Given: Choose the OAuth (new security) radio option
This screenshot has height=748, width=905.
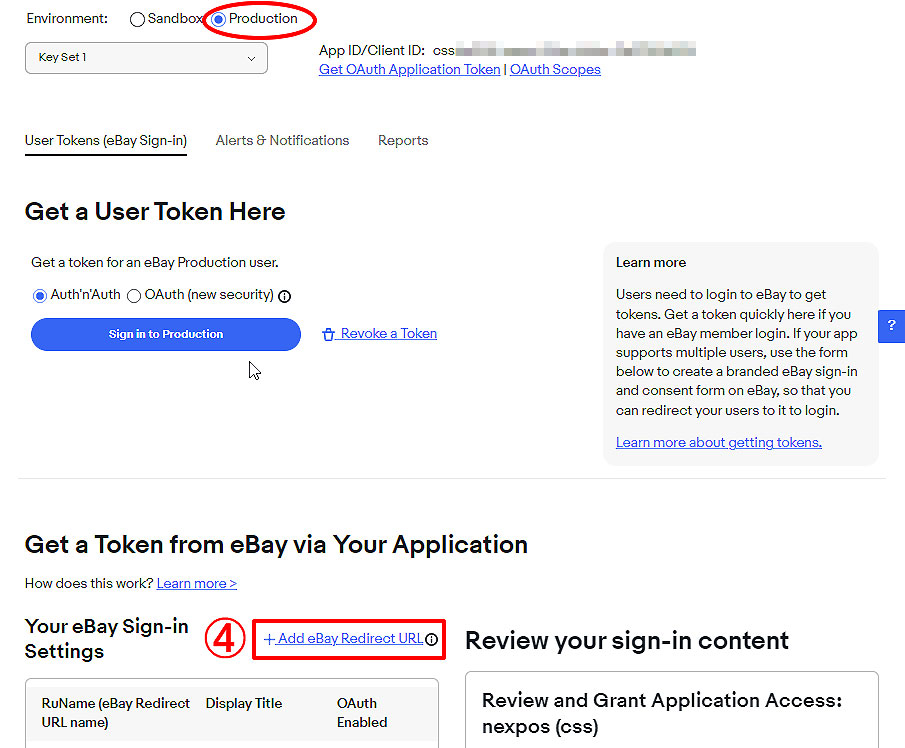Looking at the screenshot, I should 134,295.
